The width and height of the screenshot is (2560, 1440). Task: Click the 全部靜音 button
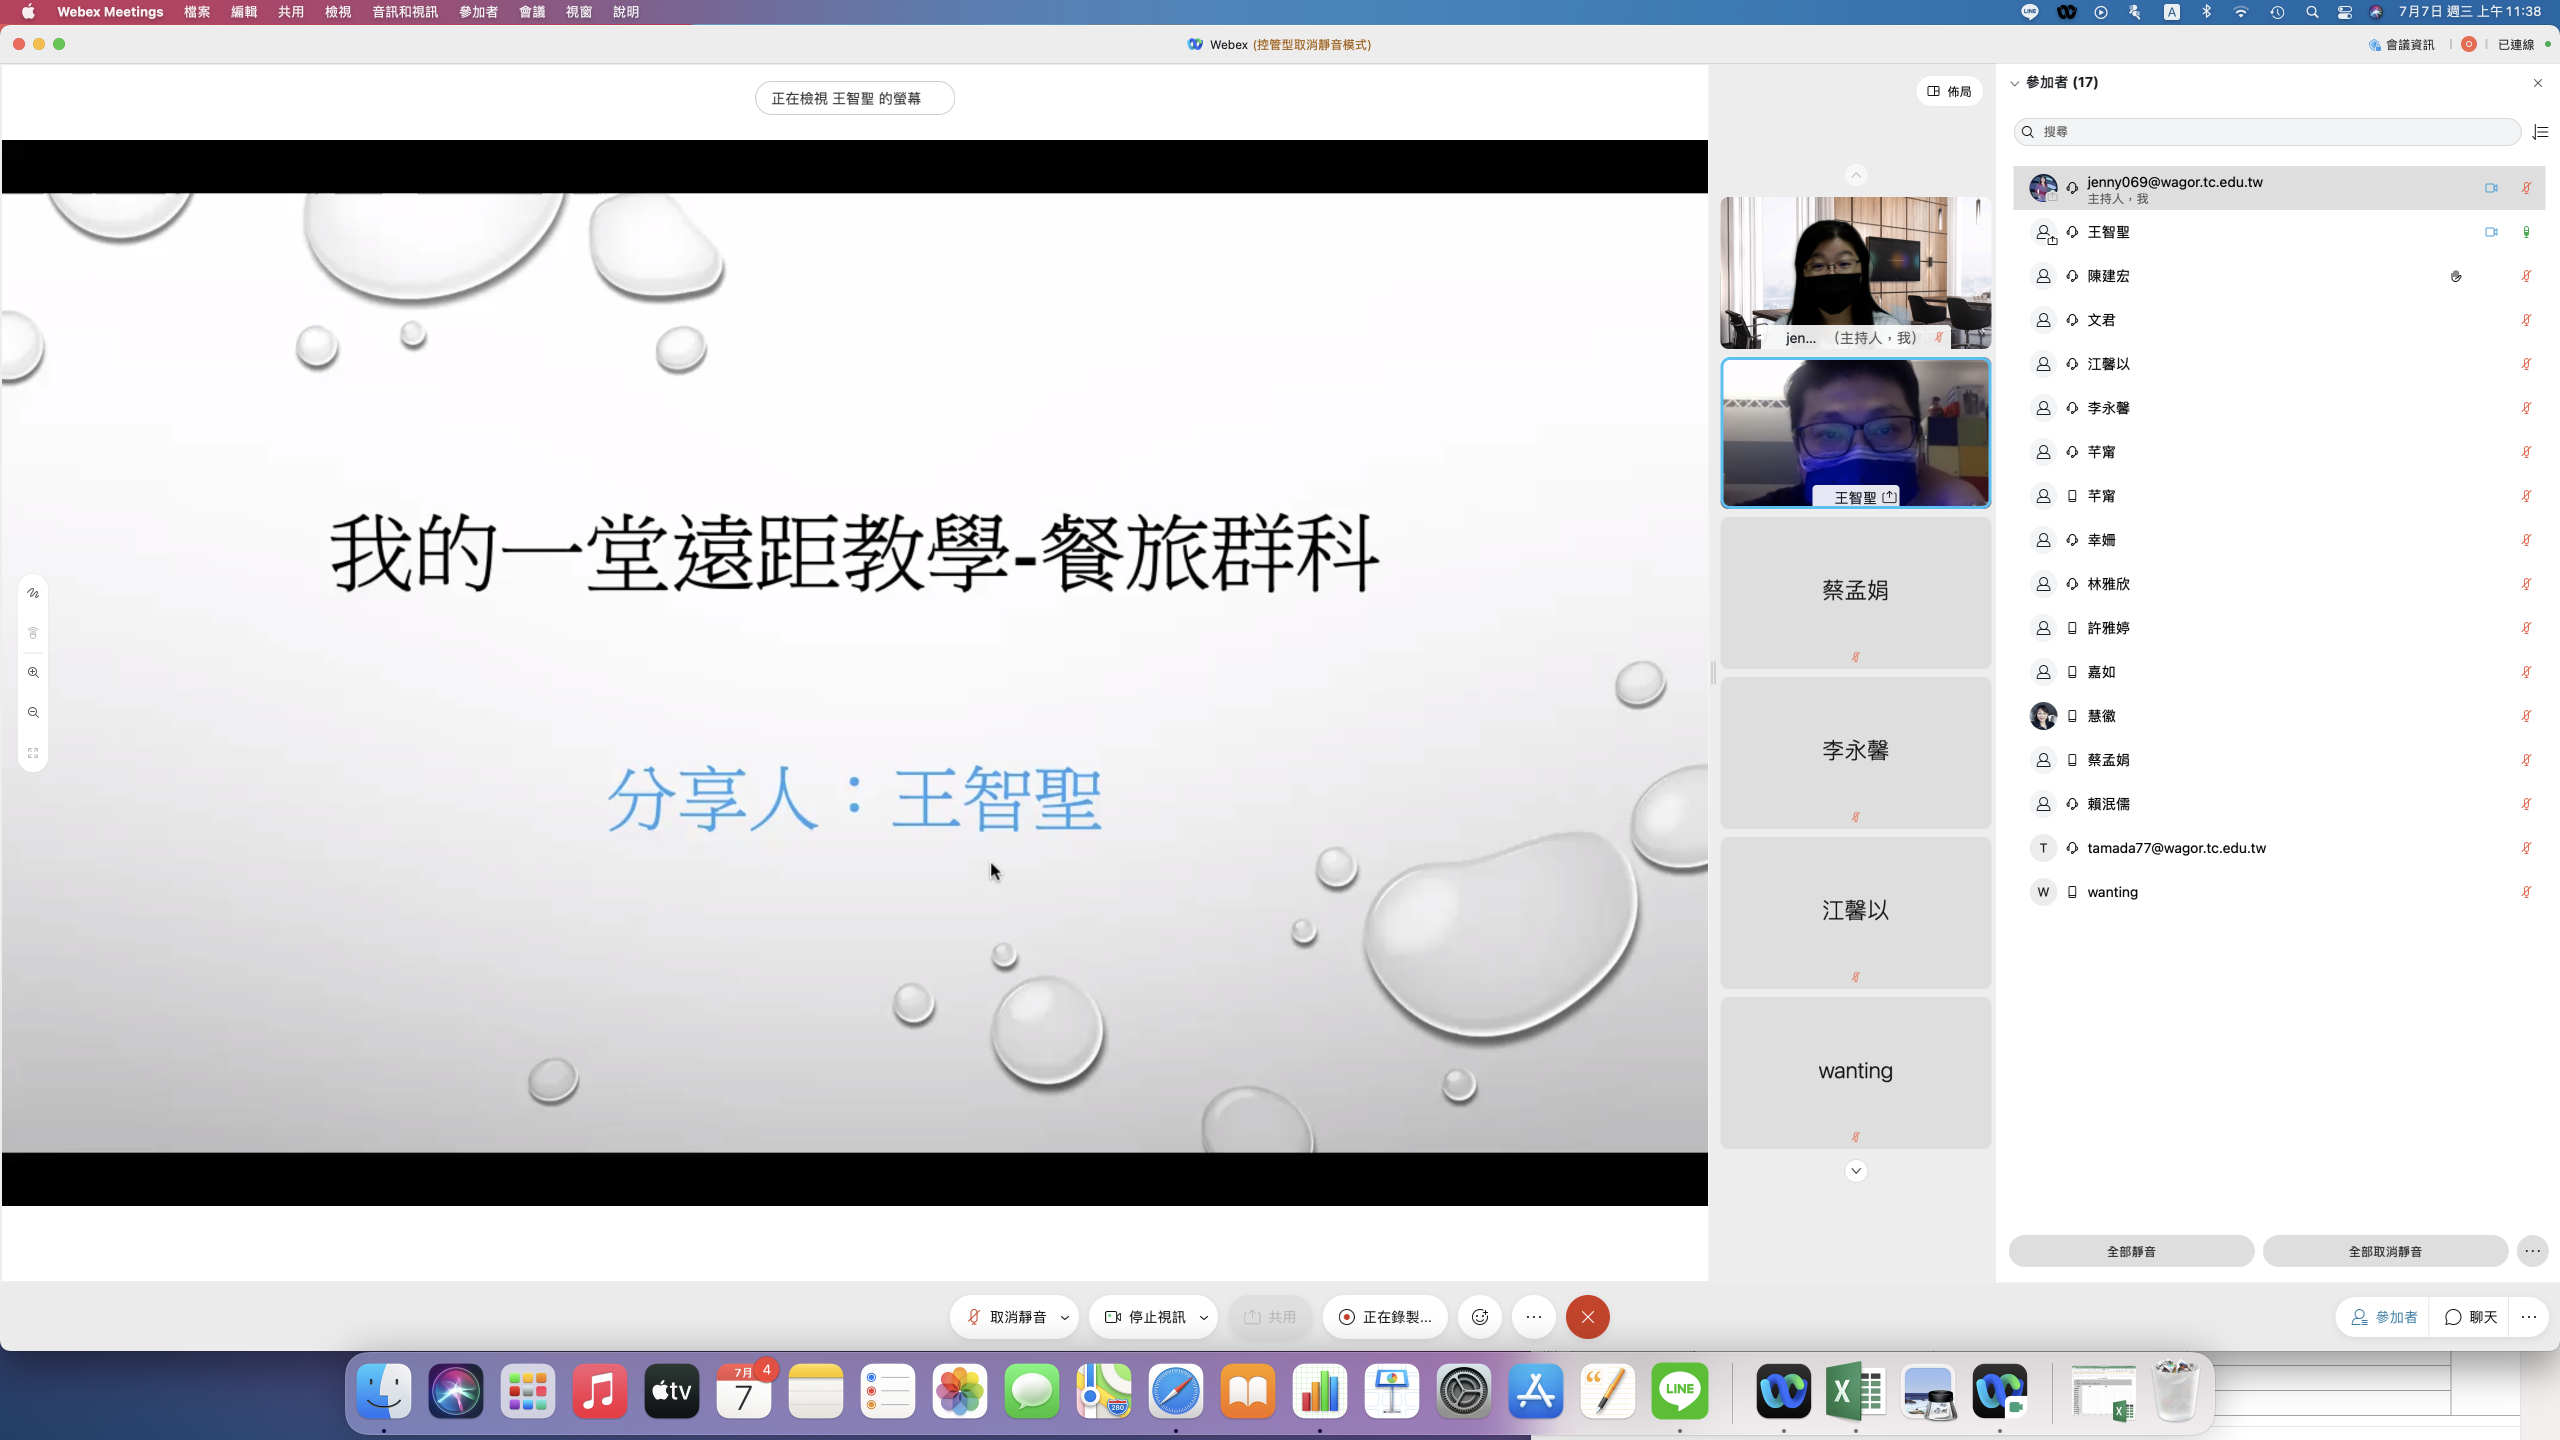click(2131, 1251)
